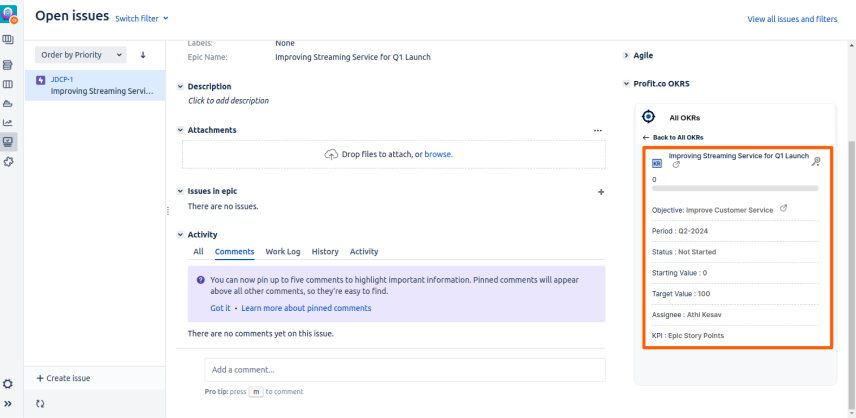Refresh issue list with the refresh icon
The height and width of the screenshot is (418, 856).
click(40, 404)
